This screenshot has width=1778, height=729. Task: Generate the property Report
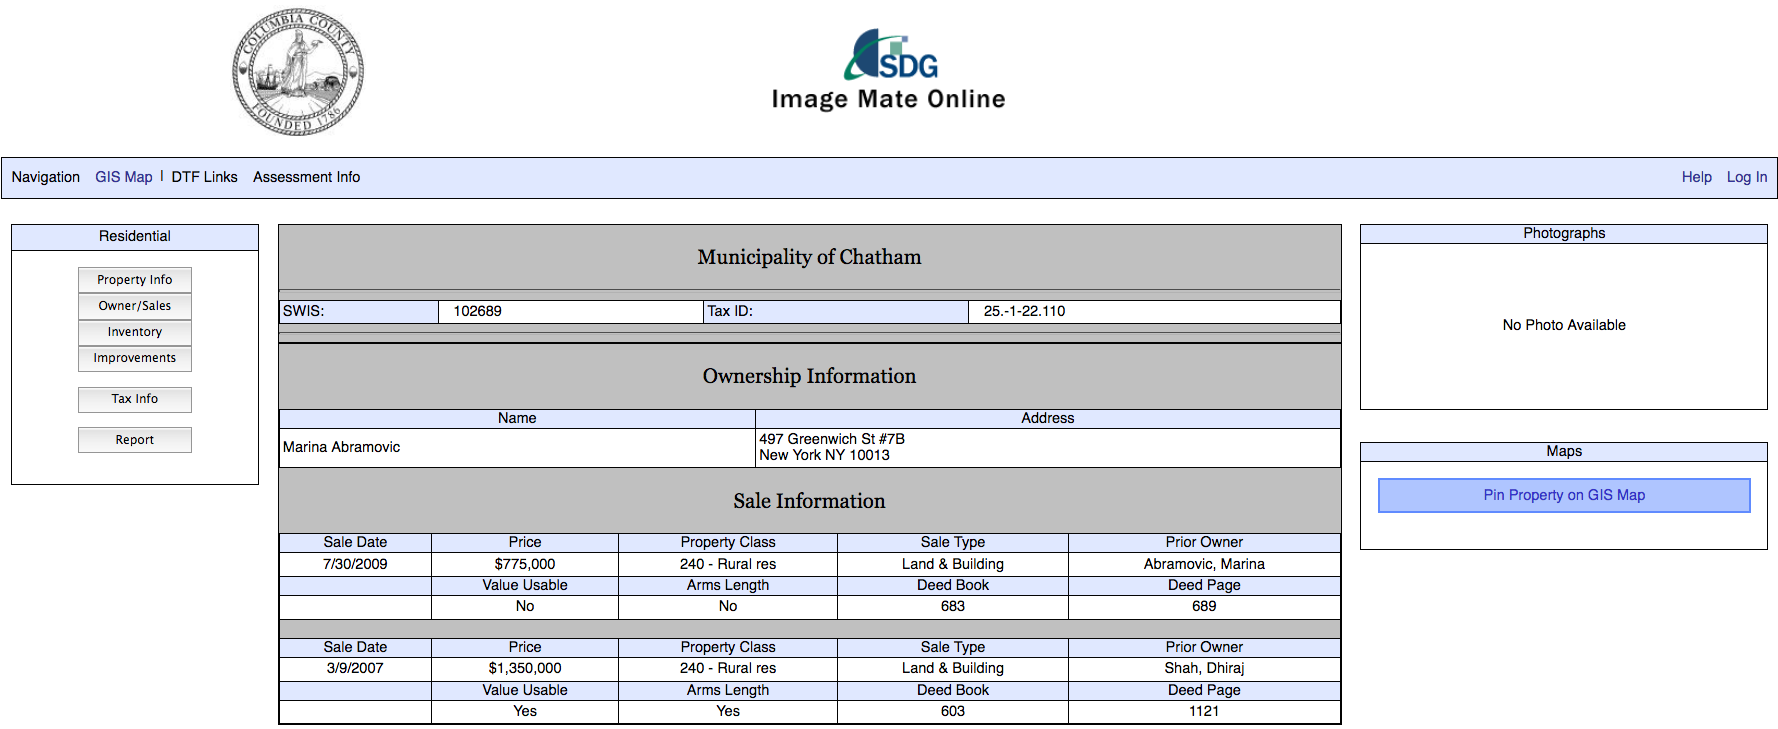click(135, 440)
